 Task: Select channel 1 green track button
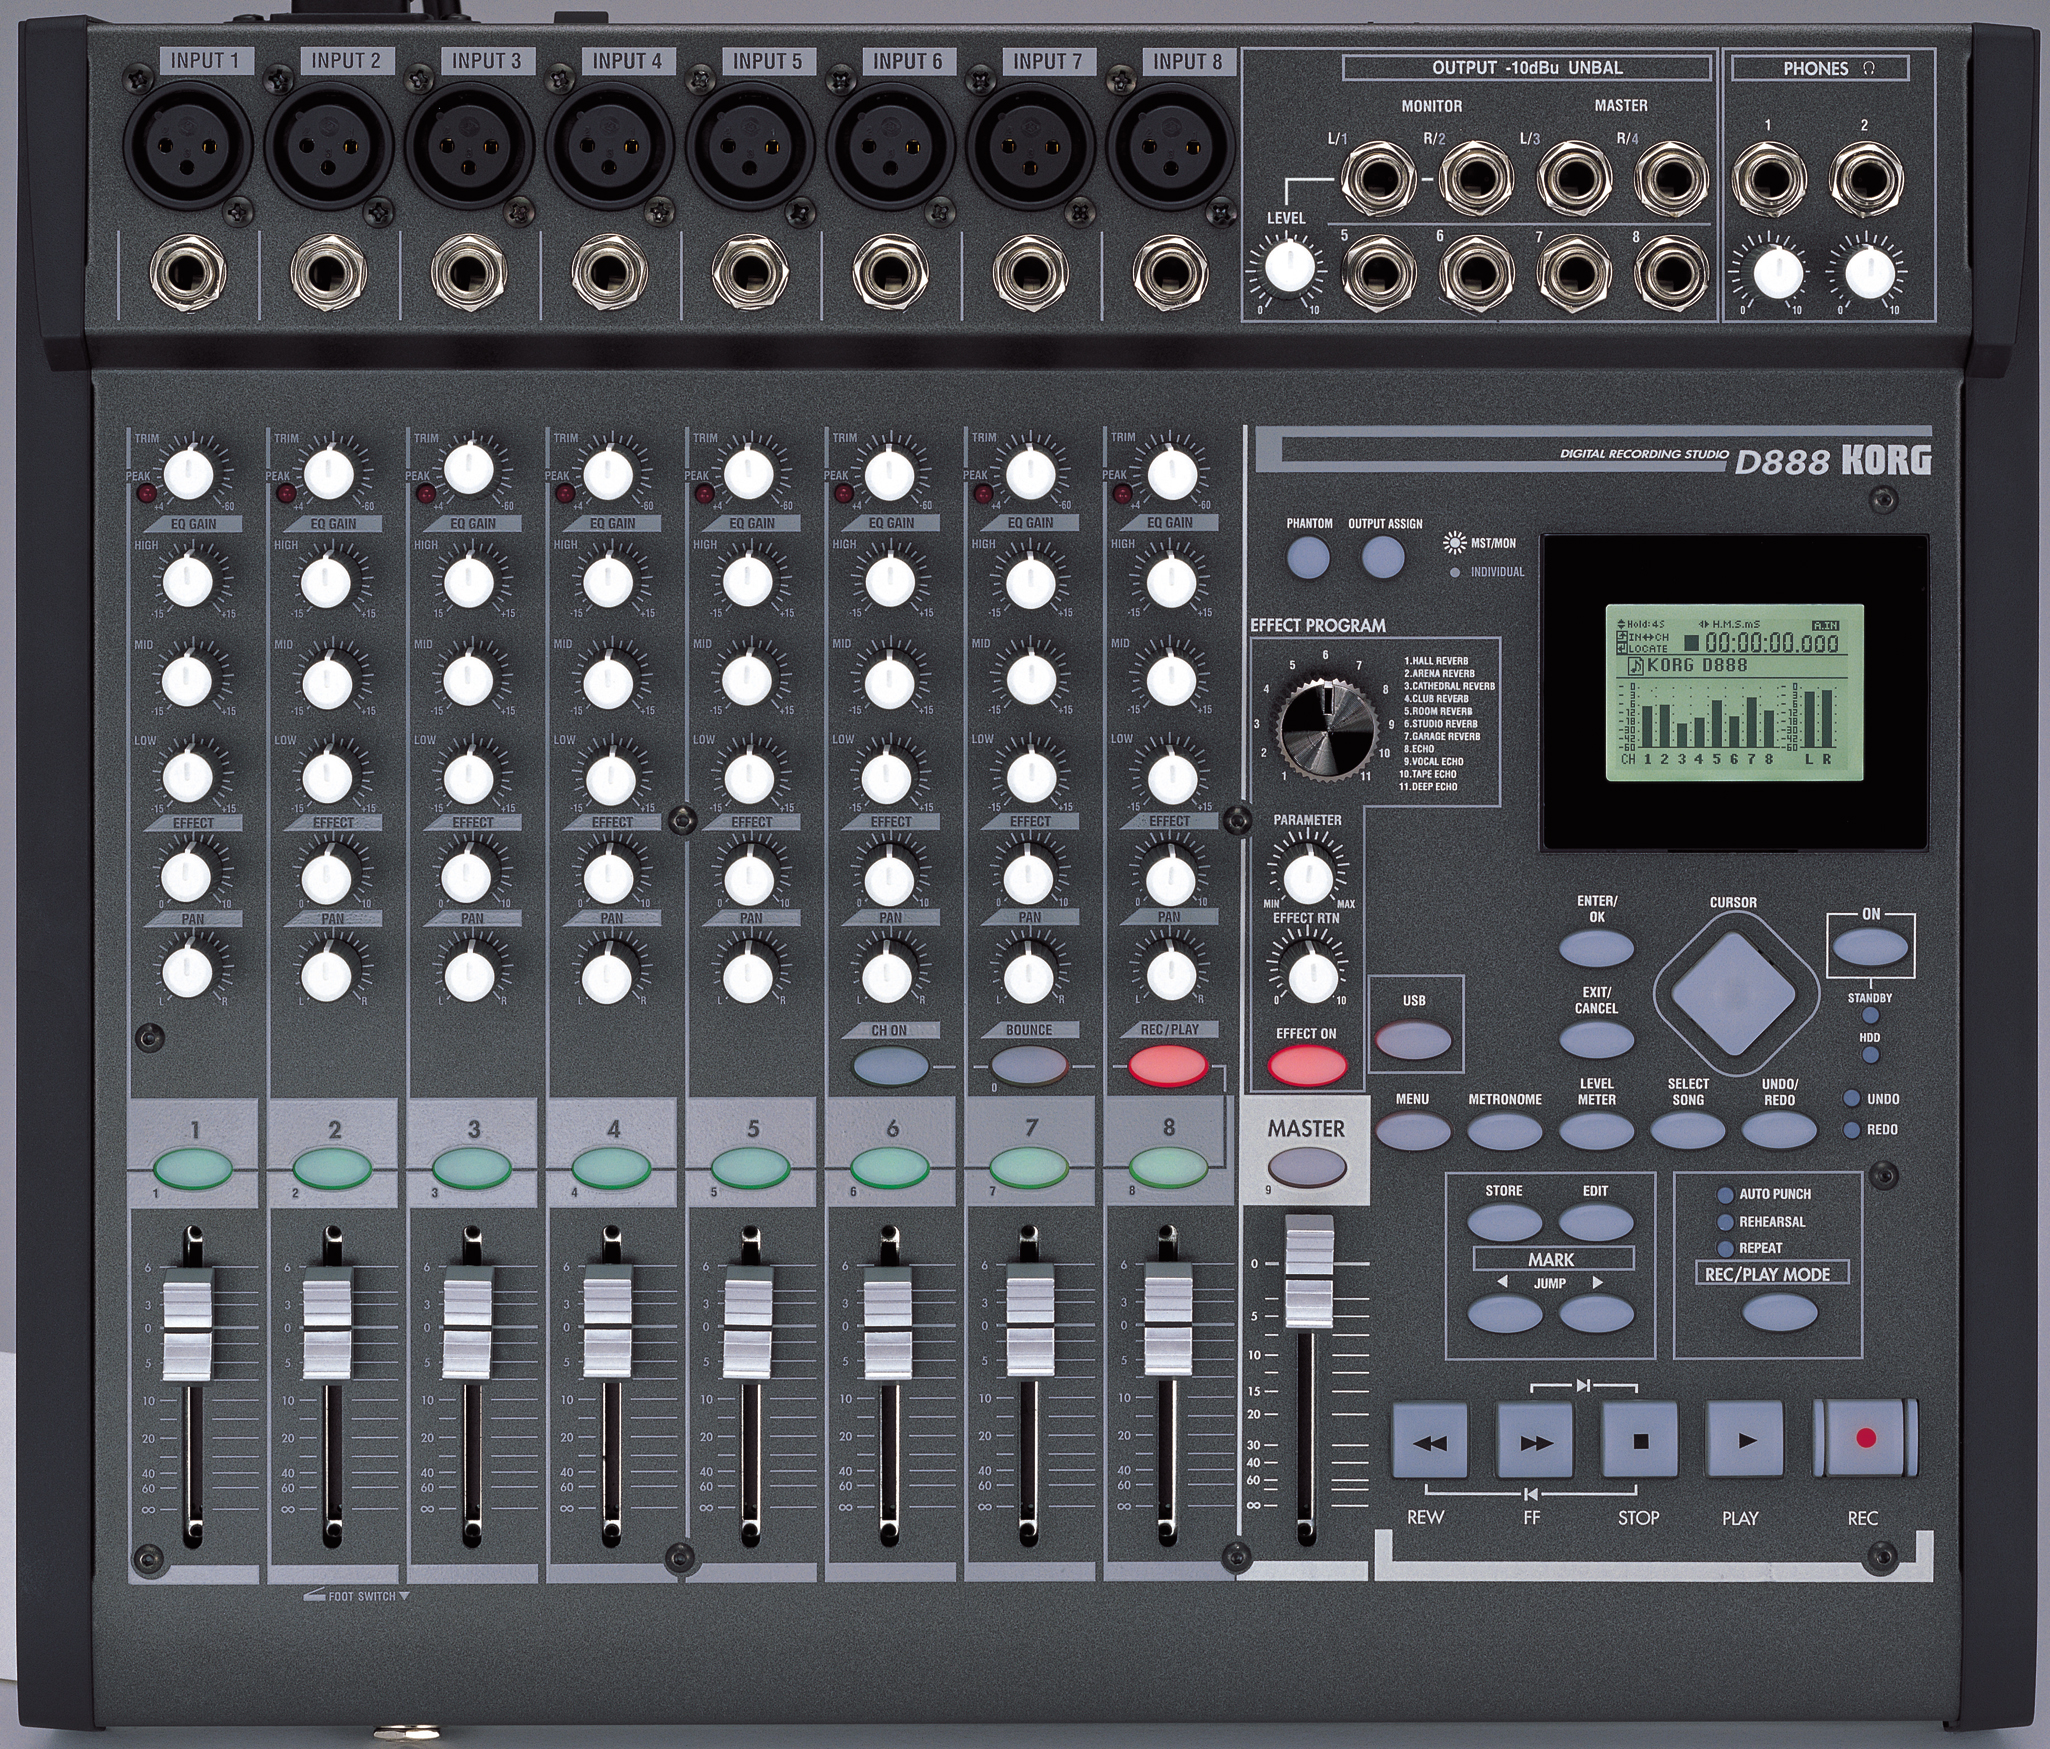pos(193,1167)
